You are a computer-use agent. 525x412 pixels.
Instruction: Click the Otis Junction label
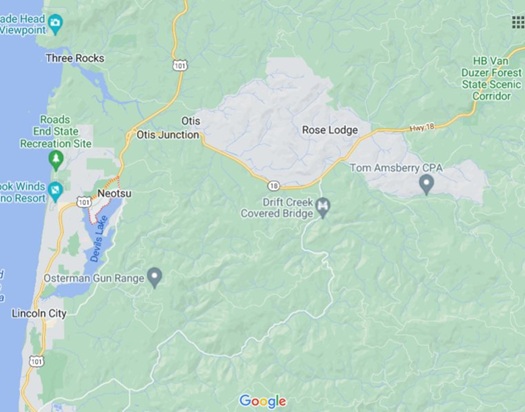(168, 135)
